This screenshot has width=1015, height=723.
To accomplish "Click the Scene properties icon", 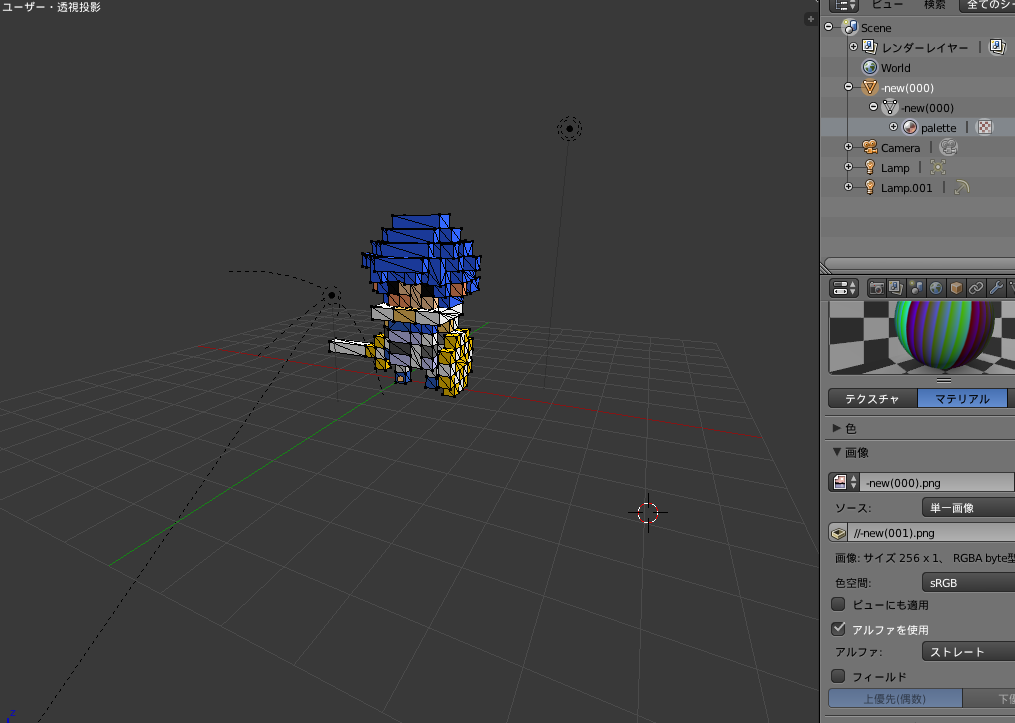I will (917, 288).
